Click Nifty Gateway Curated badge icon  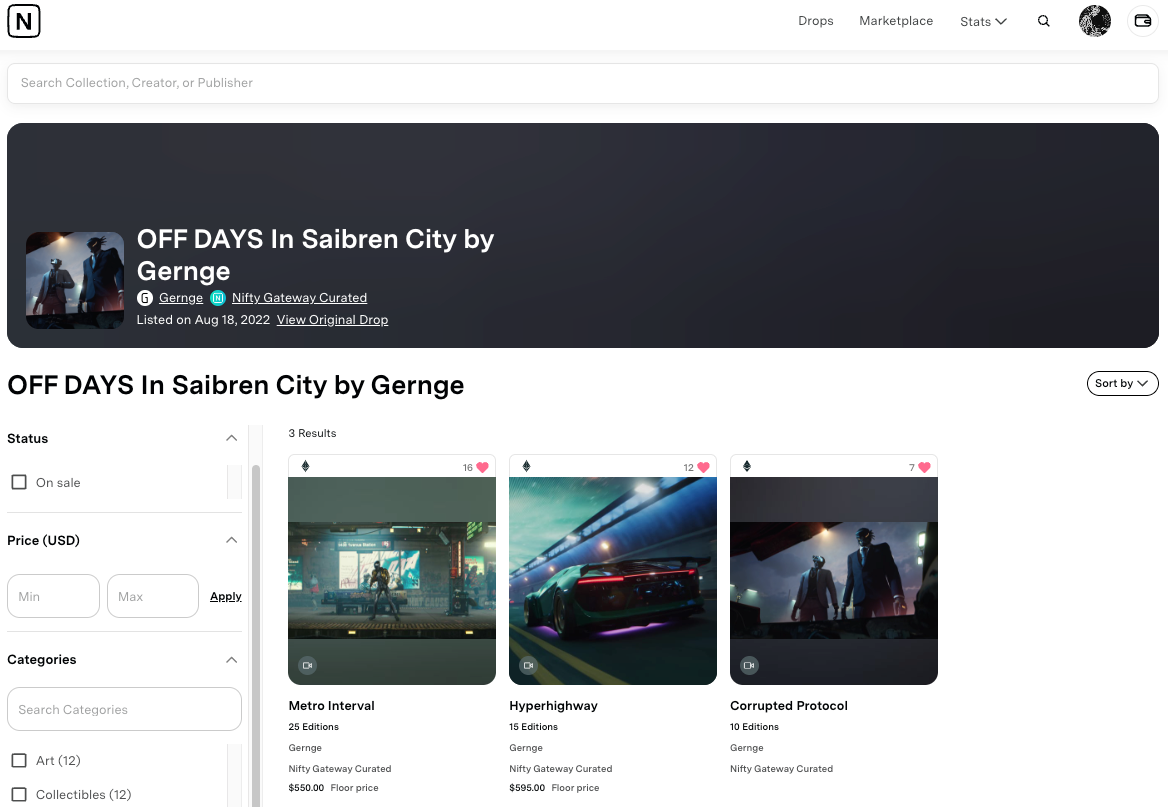tap(218, 298)
